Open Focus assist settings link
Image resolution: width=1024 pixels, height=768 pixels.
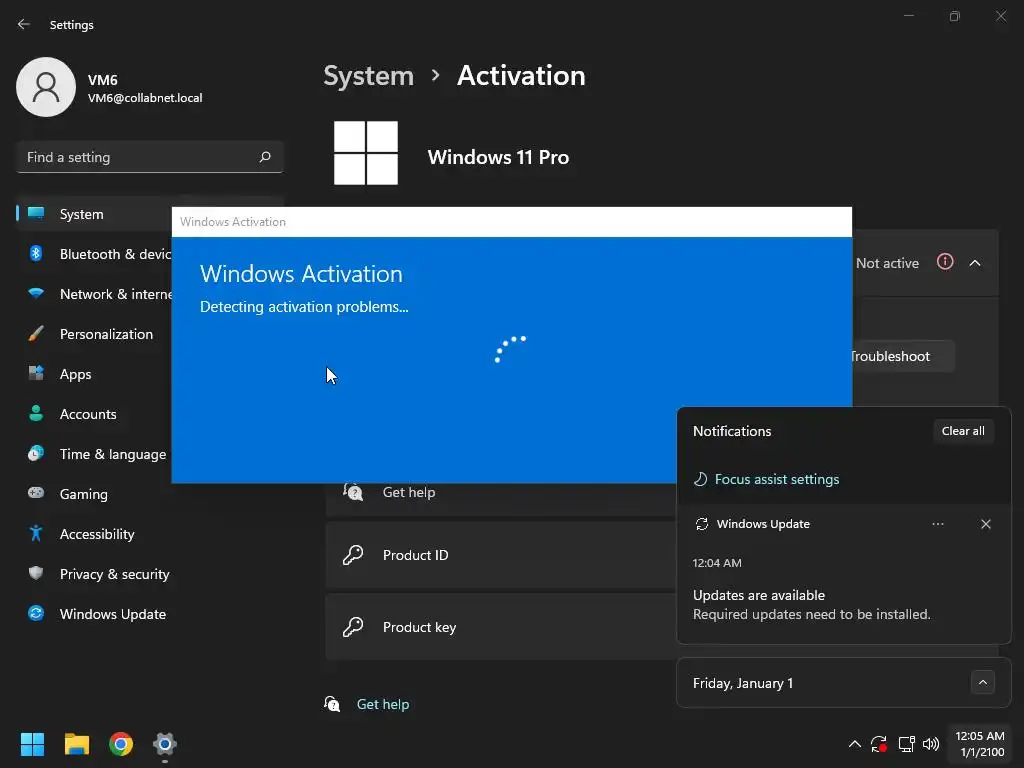coord(777,479)
